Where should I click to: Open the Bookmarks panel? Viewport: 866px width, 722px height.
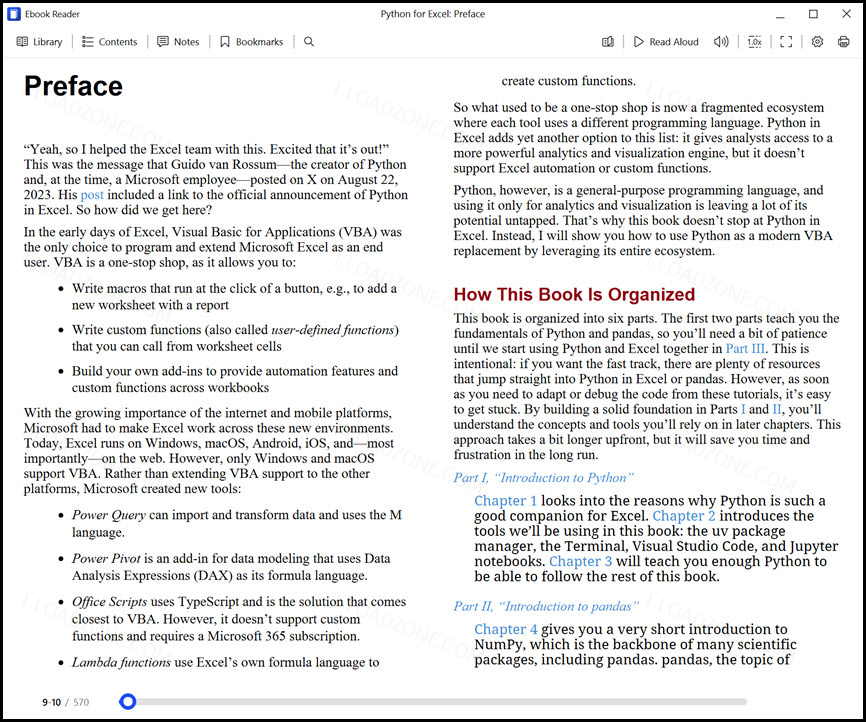point(251,41)
